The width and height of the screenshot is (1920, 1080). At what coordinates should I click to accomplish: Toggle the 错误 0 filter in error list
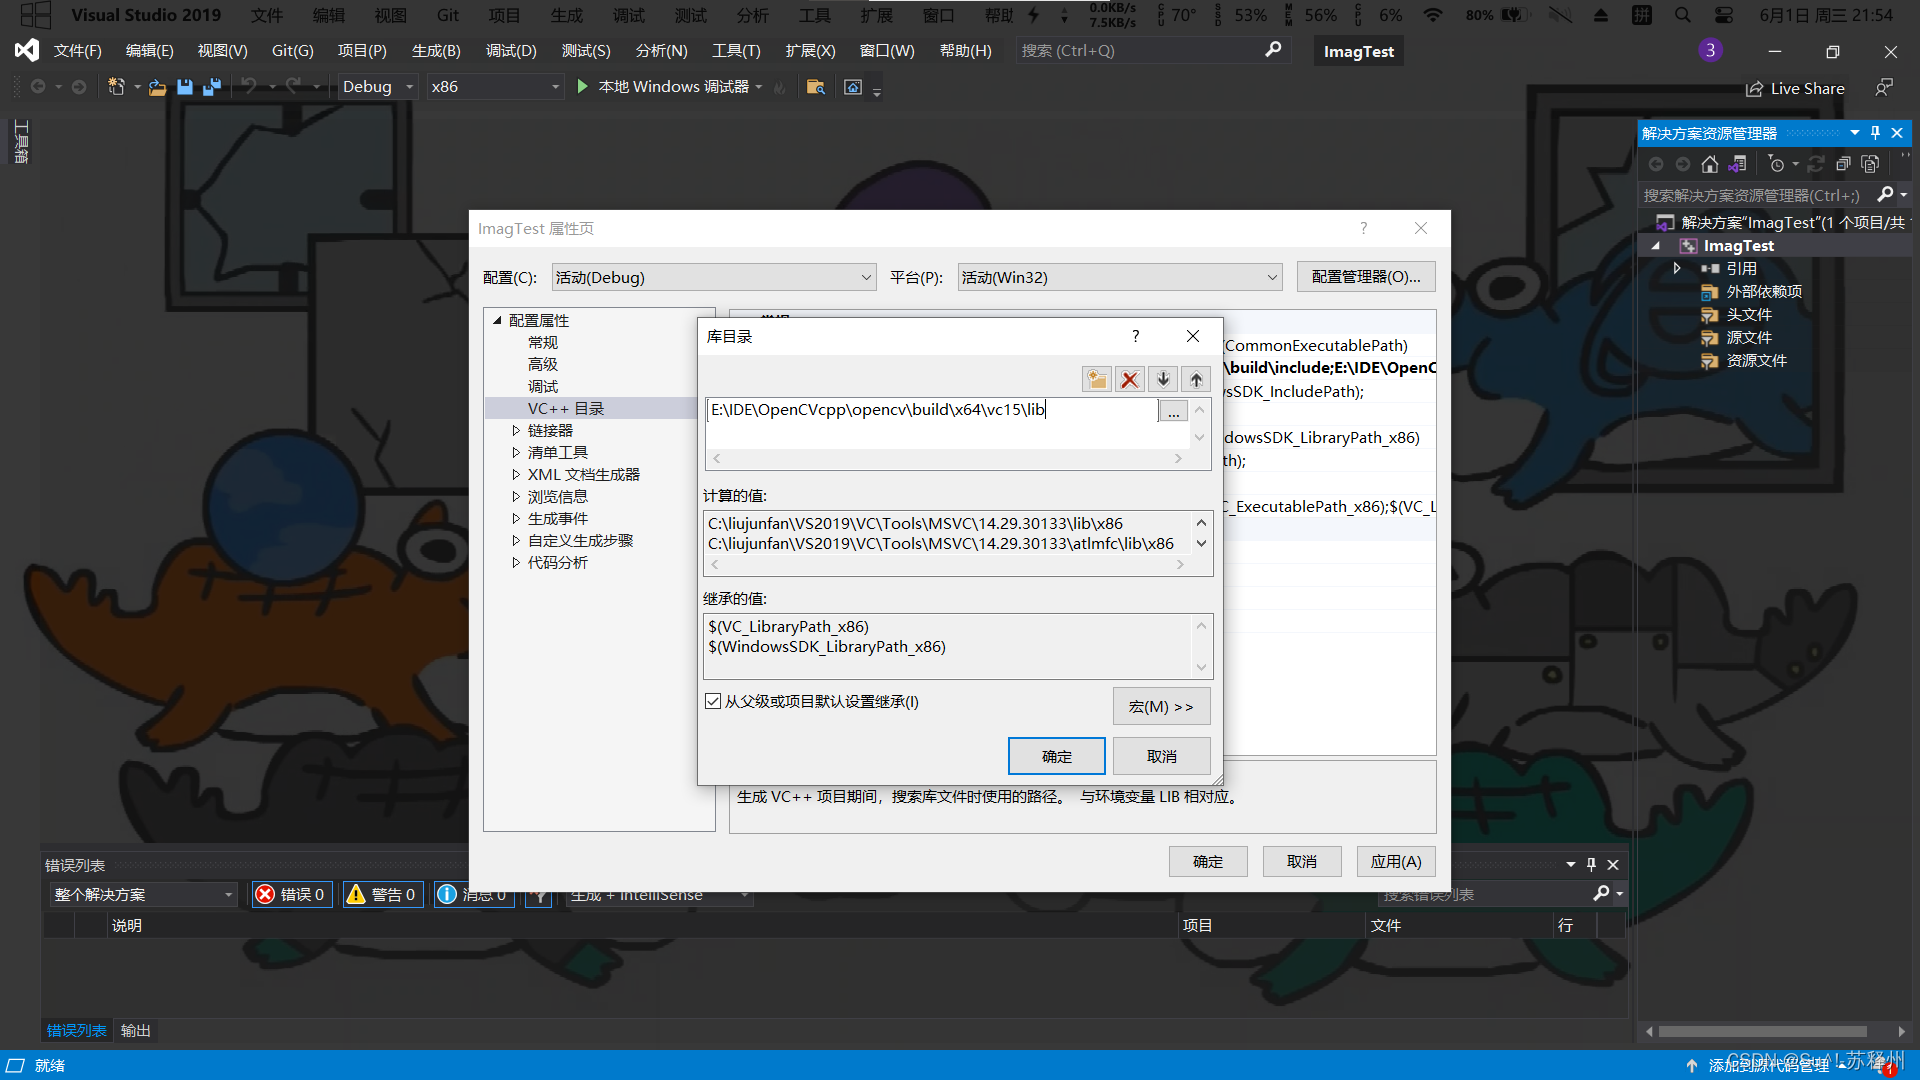coord(291,894)
